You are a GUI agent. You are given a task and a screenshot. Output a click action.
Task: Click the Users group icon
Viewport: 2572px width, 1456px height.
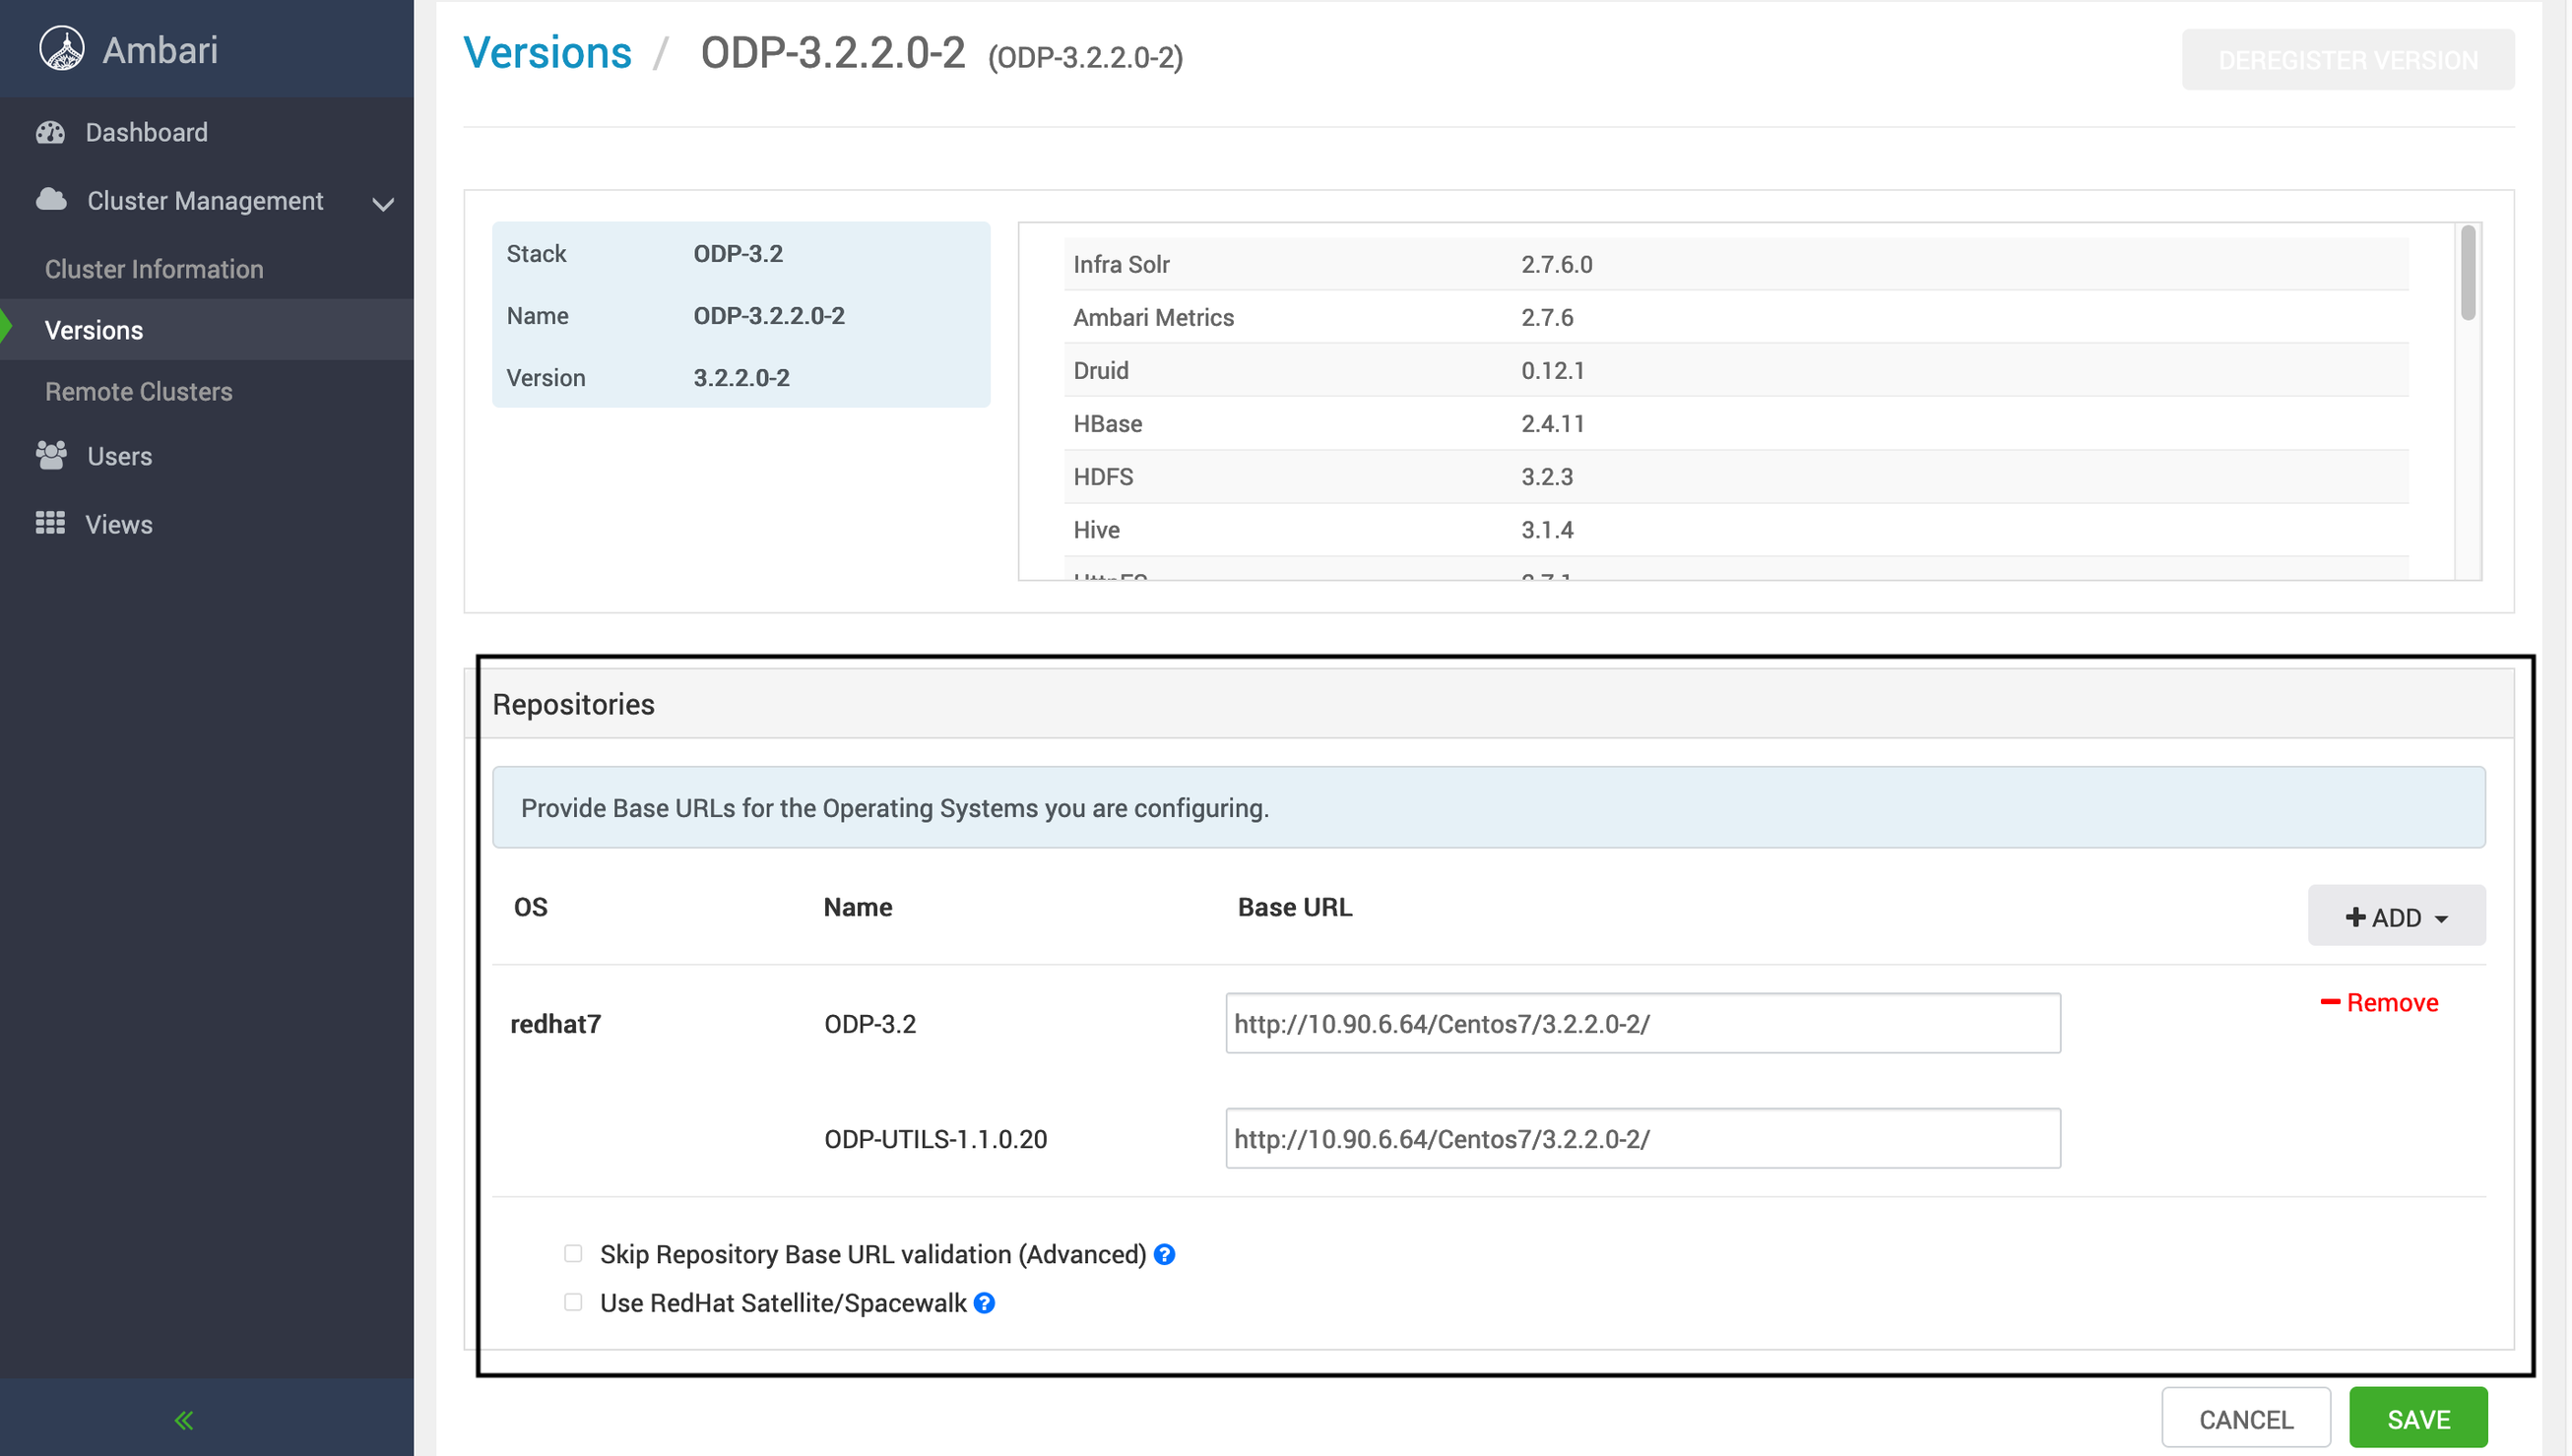point(51,455)
